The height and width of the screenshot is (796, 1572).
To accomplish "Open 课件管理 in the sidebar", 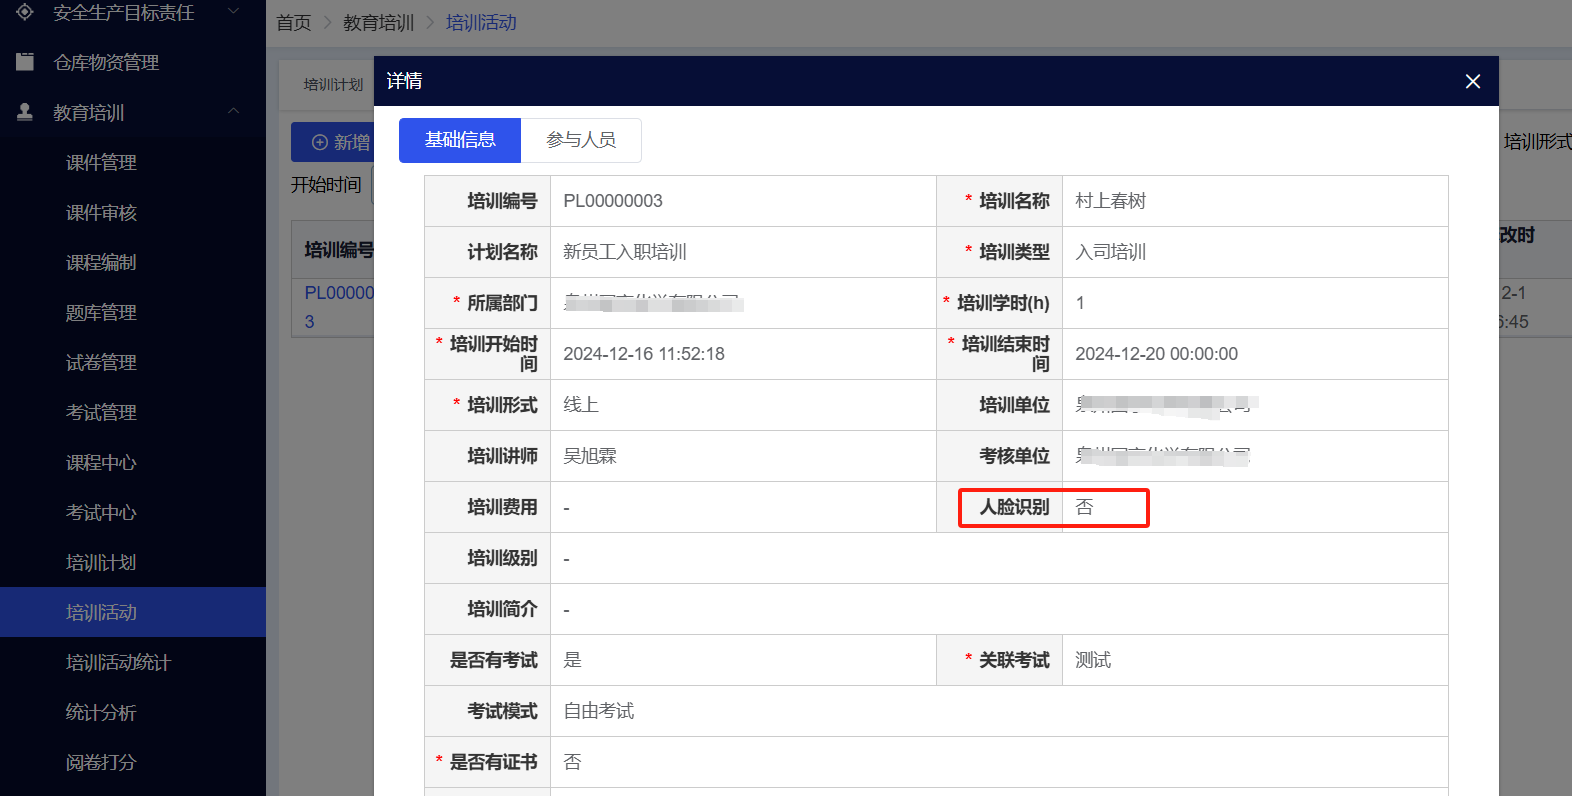I will 101,162.
